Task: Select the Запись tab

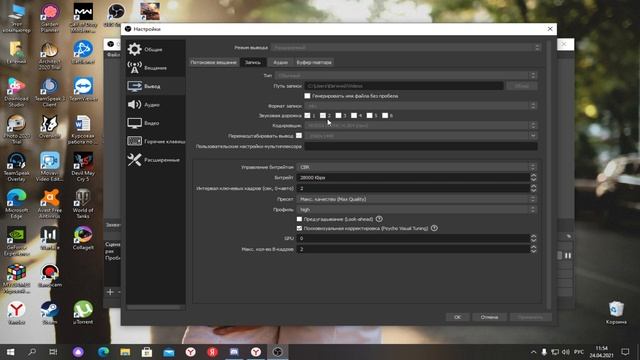Action: (253, 62)
